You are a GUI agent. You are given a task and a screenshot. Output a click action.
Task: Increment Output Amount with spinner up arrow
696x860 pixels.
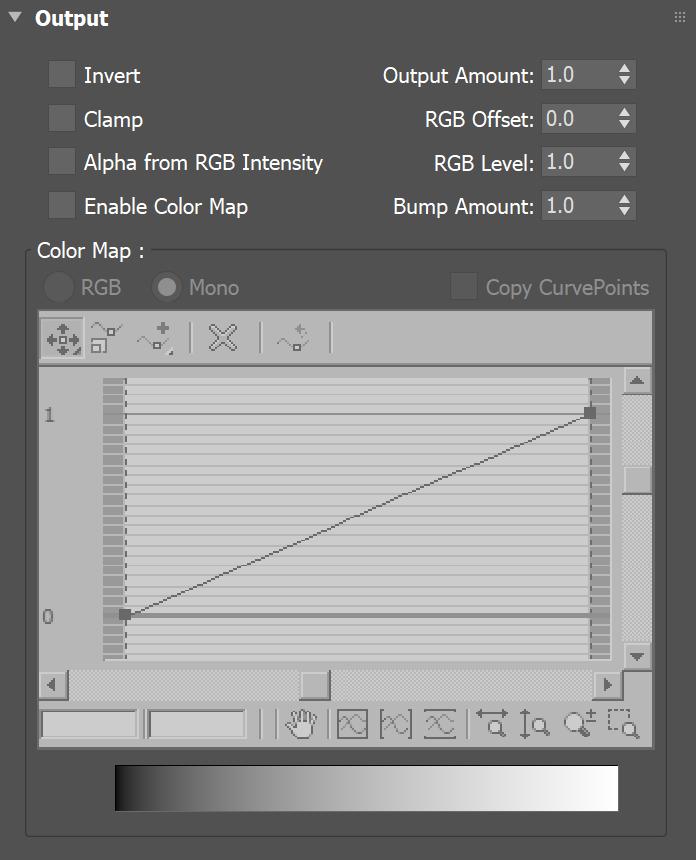625,68
